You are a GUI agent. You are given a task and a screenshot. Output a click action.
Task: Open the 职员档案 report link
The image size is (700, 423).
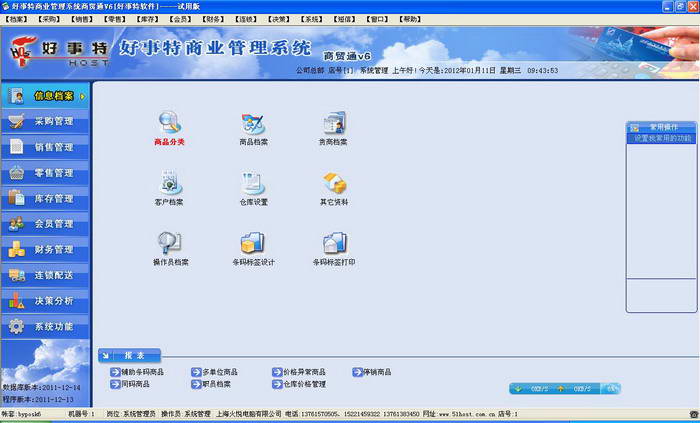point(211,384)
